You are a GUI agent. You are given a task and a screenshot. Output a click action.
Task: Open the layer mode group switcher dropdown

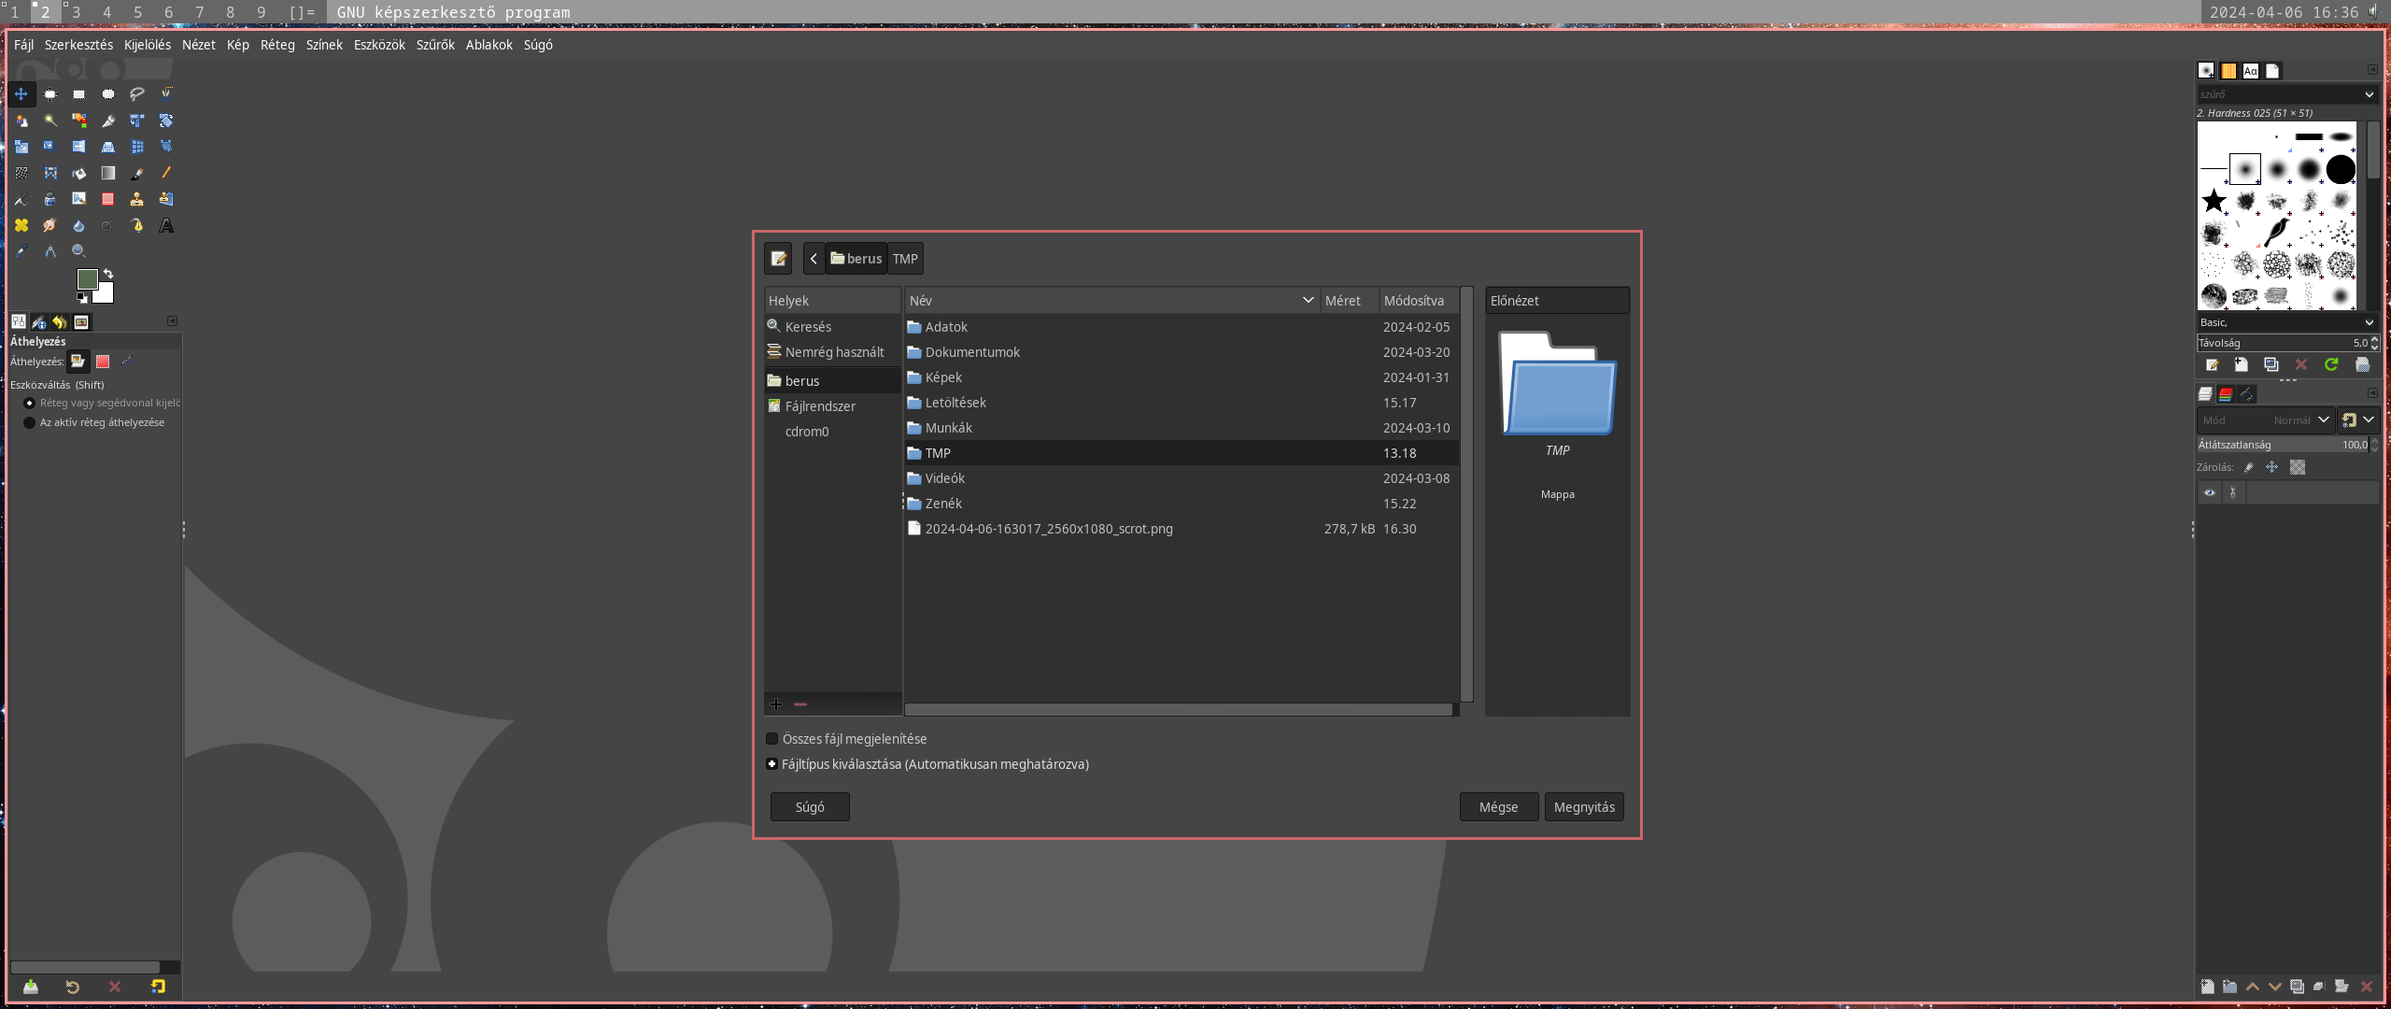[2358, 420]
